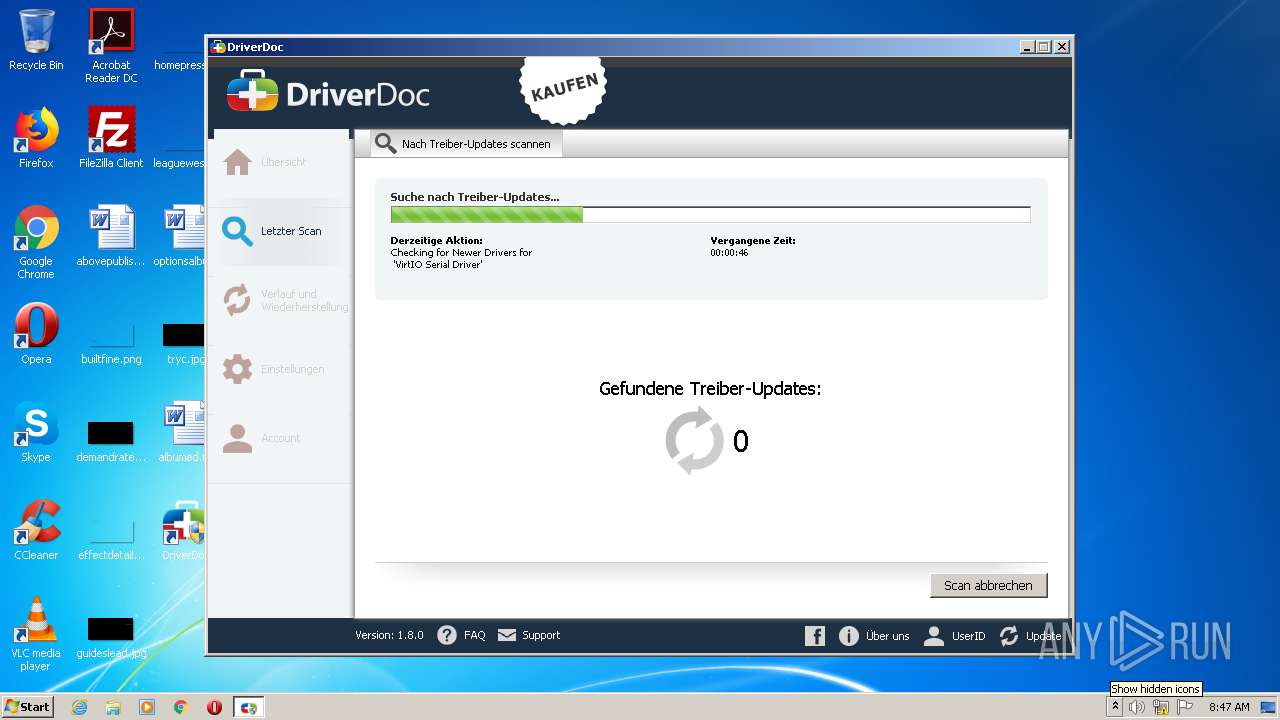1280x720 pixels.
Task: Click the taskbar clock showing 8:47 AM
Action: pyautogui.click(x=1229, y=707)
